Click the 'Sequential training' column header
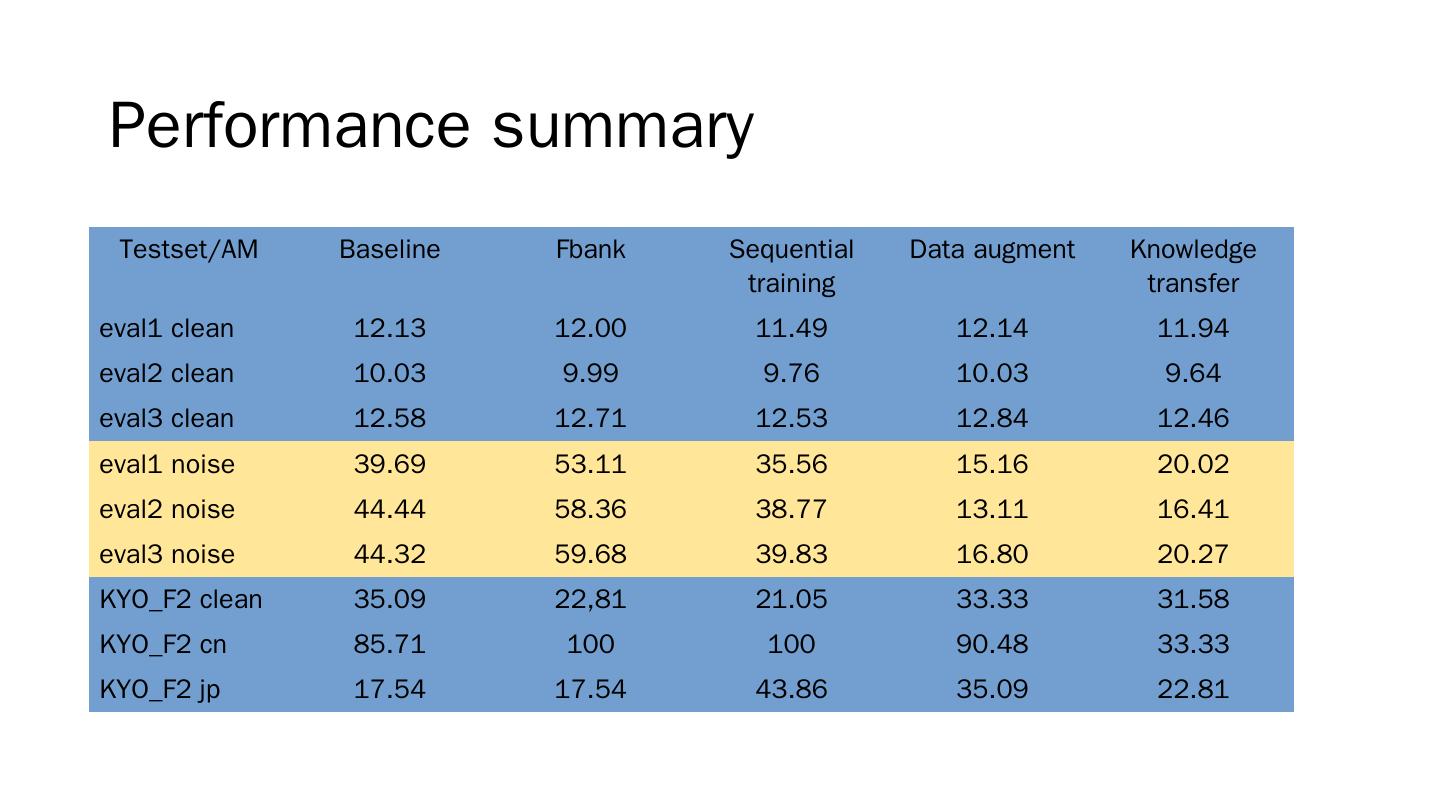This screenshot has width=1440, height=810. (791, 266)
